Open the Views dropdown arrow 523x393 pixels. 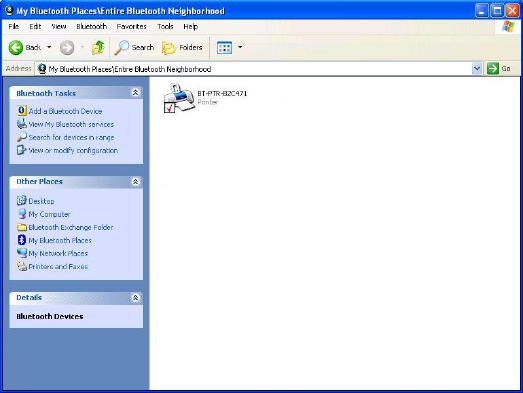coord(240,47)
